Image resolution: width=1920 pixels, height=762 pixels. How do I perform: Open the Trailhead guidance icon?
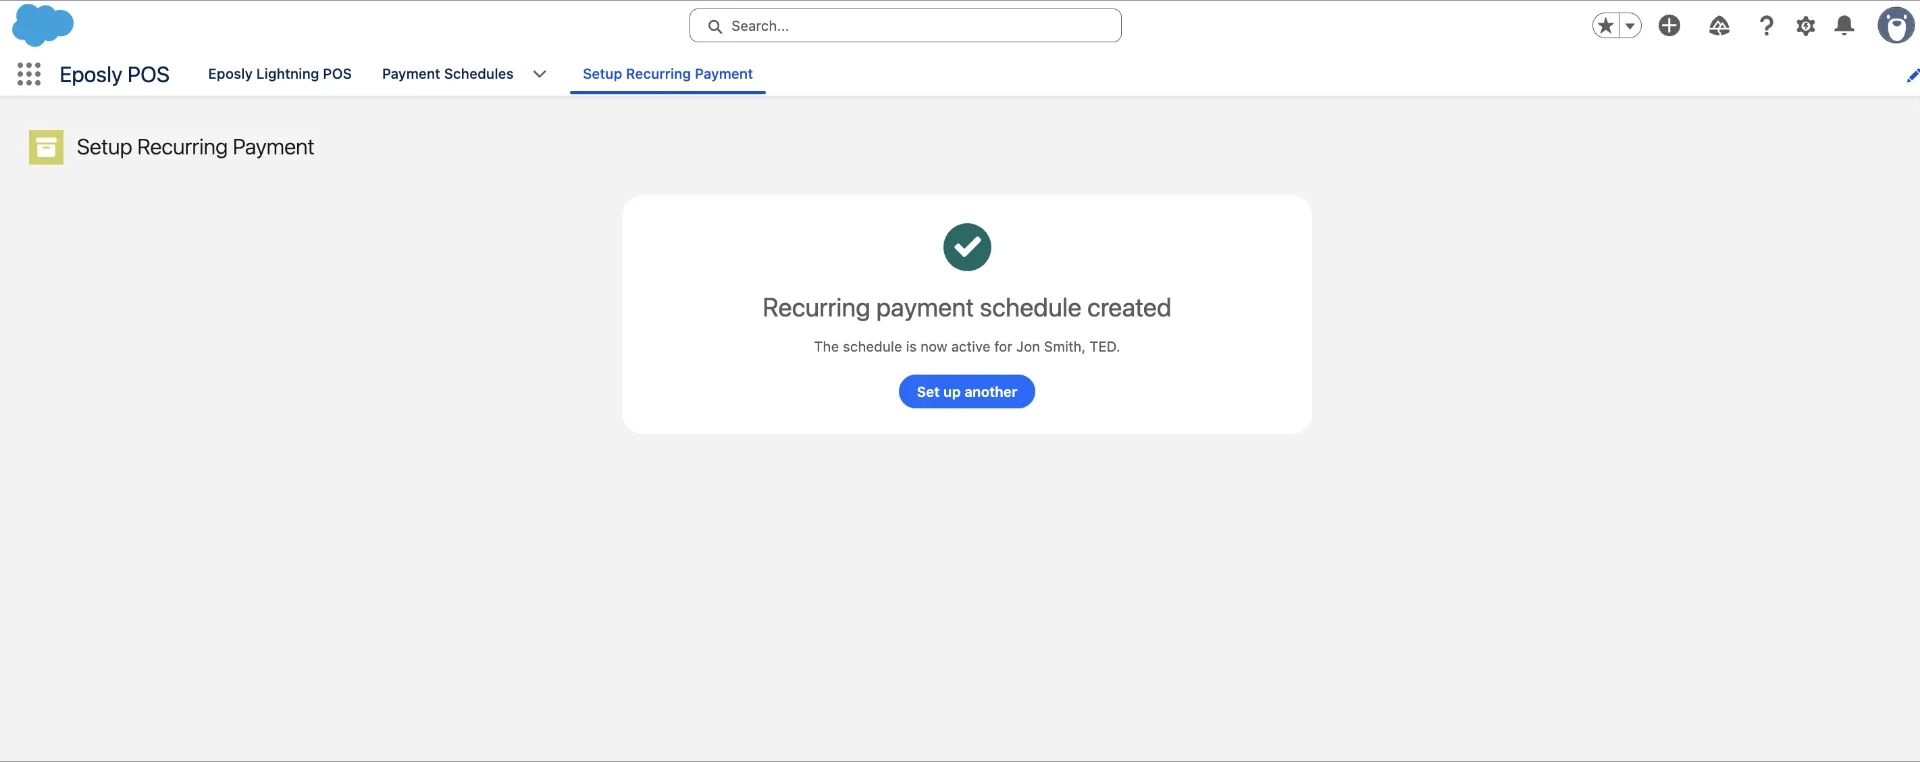(x=1719, y=26)
